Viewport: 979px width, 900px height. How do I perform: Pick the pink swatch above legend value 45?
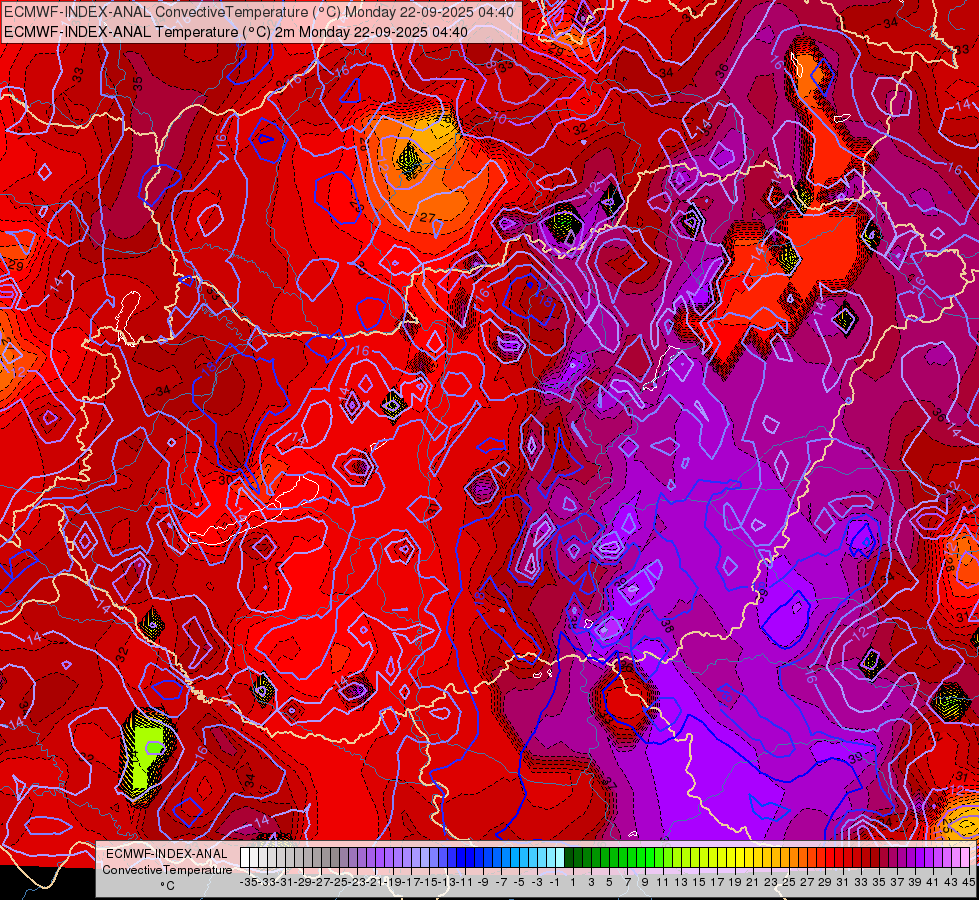tap(965, 858)
